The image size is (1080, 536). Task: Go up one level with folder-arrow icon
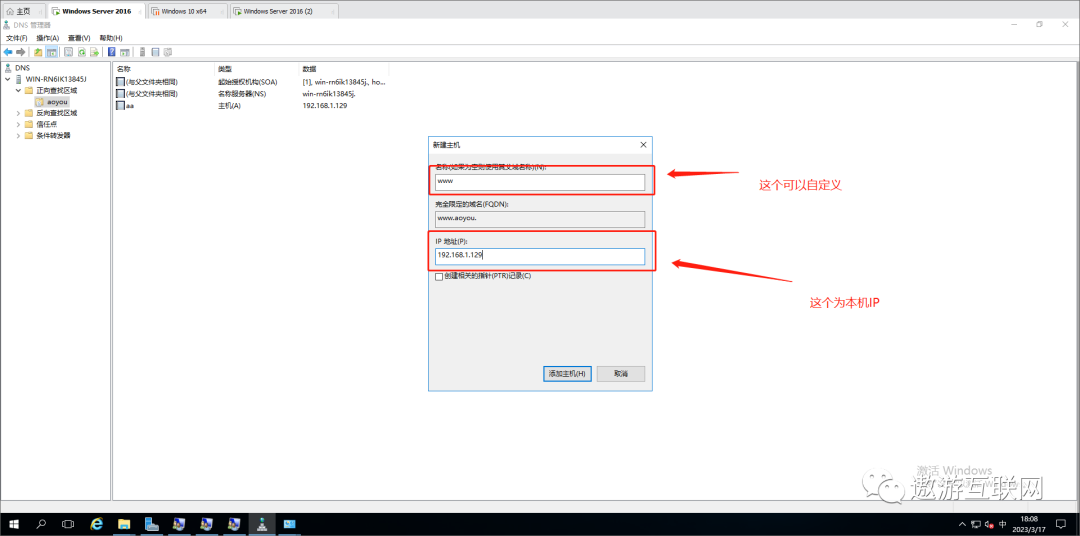coord(38,52)
